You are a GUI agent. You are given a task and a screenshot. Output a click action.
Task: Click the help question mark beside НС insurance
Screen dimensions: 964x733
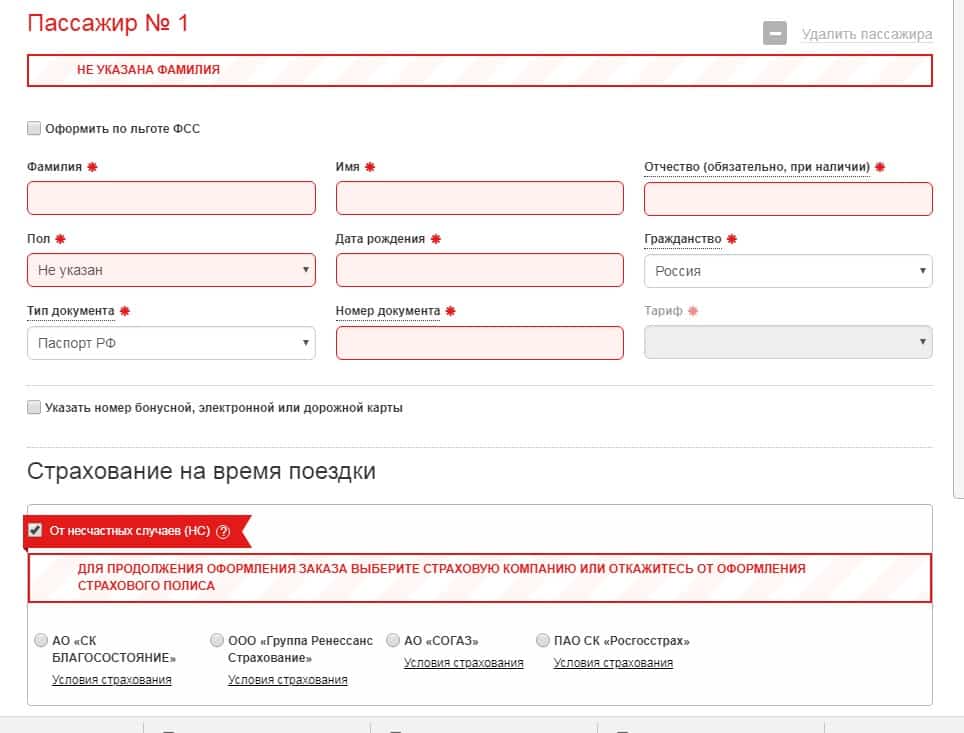pos(224,531)
